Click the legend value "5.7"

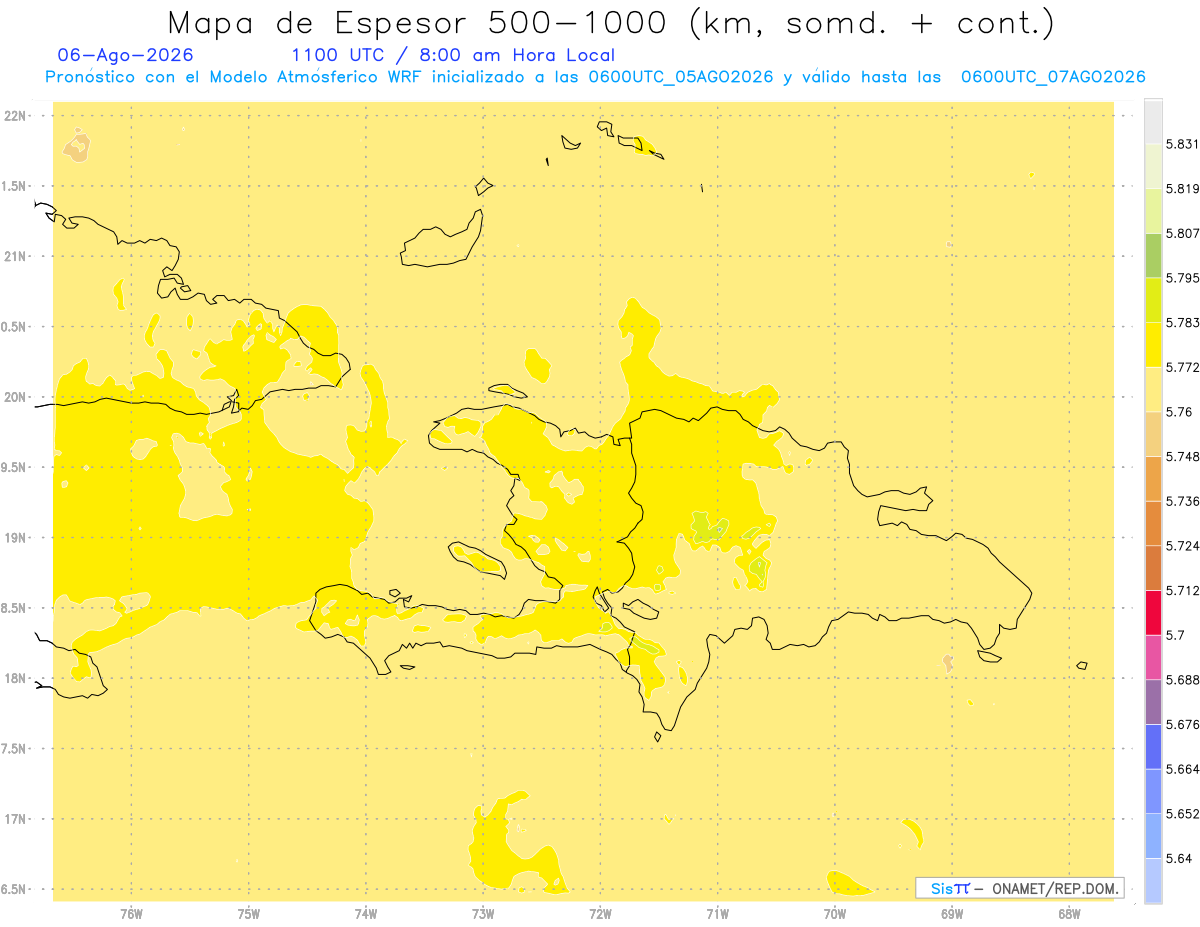click(1175, 635)
